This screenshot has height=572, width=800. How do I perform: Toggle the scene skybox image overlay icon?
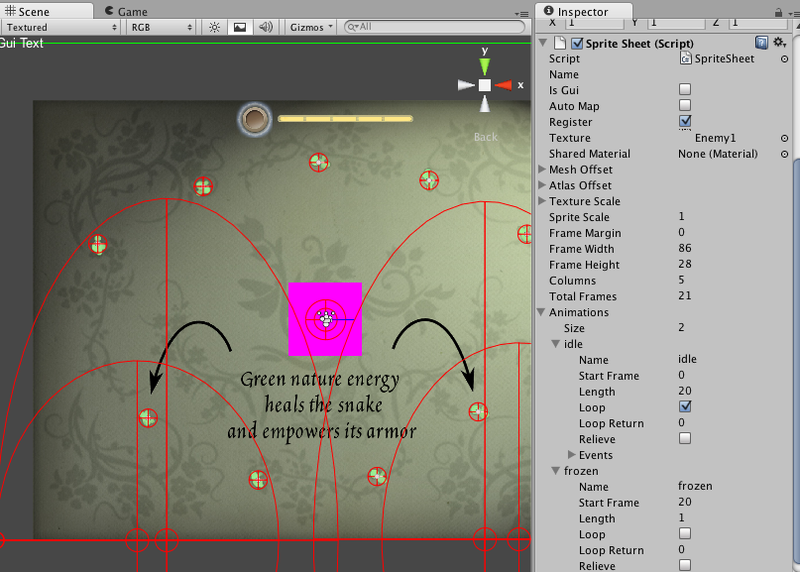240,27
